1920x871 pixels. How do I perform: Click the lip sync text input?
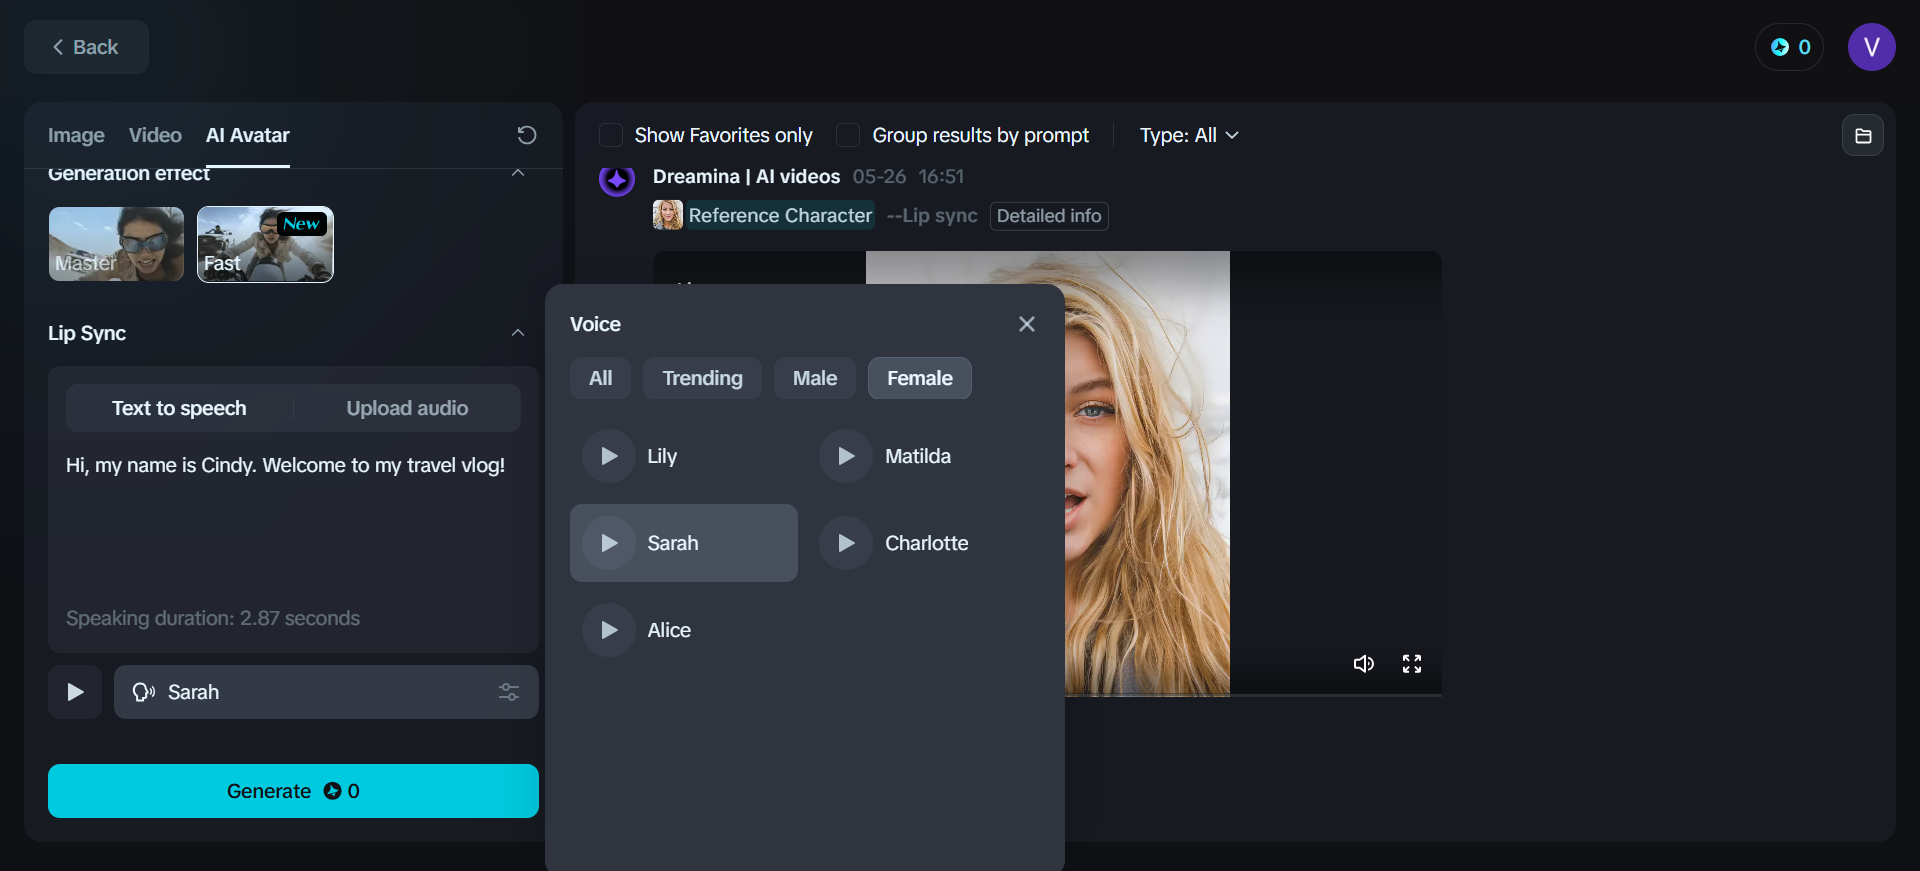(x=293, y=520)
